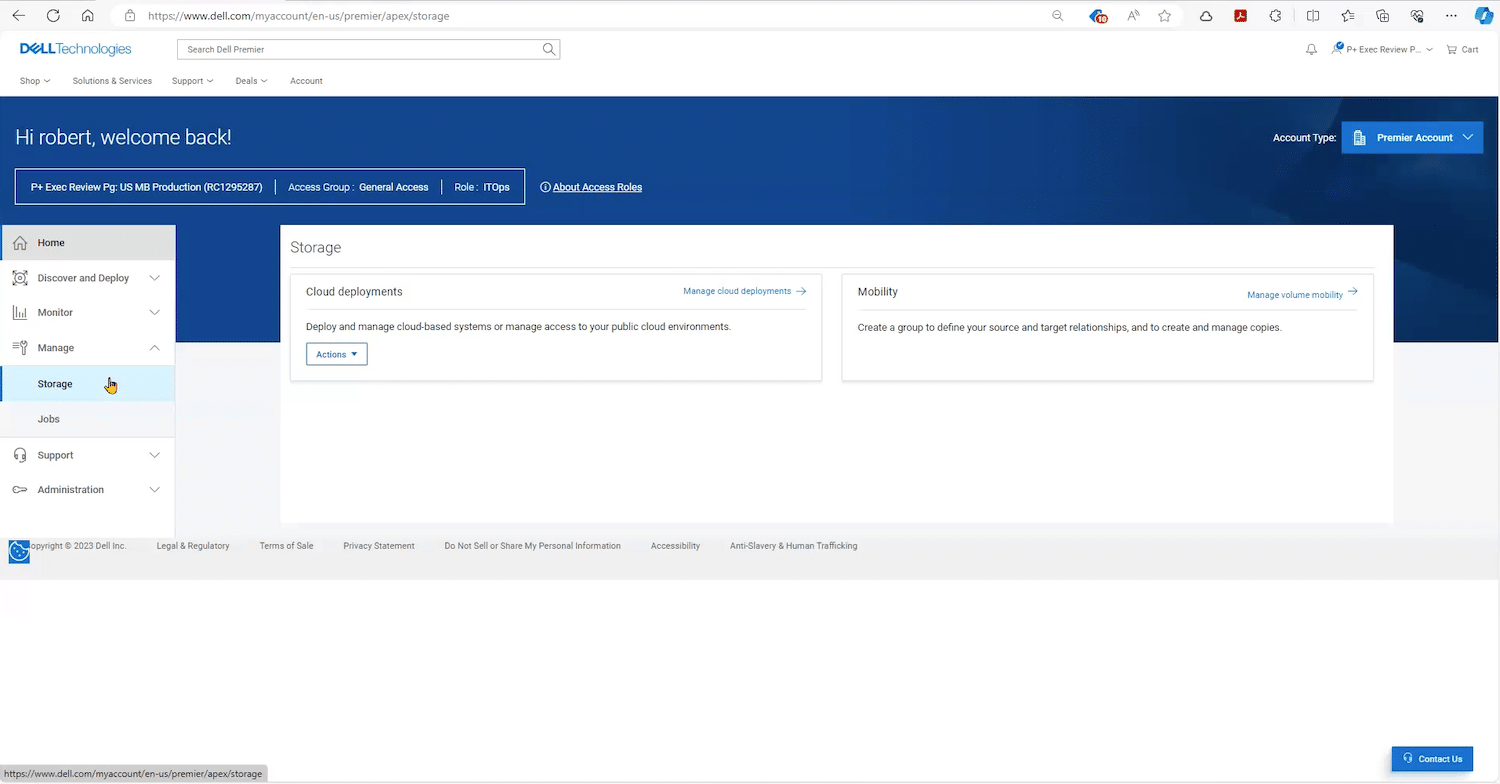Expand Discover and Deploy section
This screenshot has height=784, width=1500.
pyautogui.click(x=154, y=278)
